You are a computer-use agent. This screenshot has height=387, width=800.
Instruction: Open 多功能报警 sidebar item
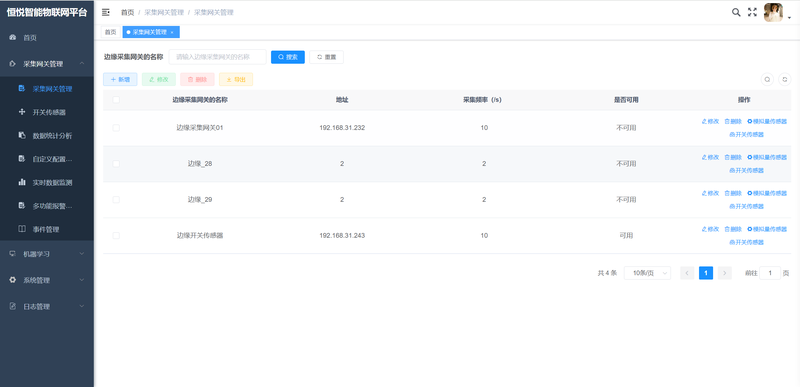47,206
